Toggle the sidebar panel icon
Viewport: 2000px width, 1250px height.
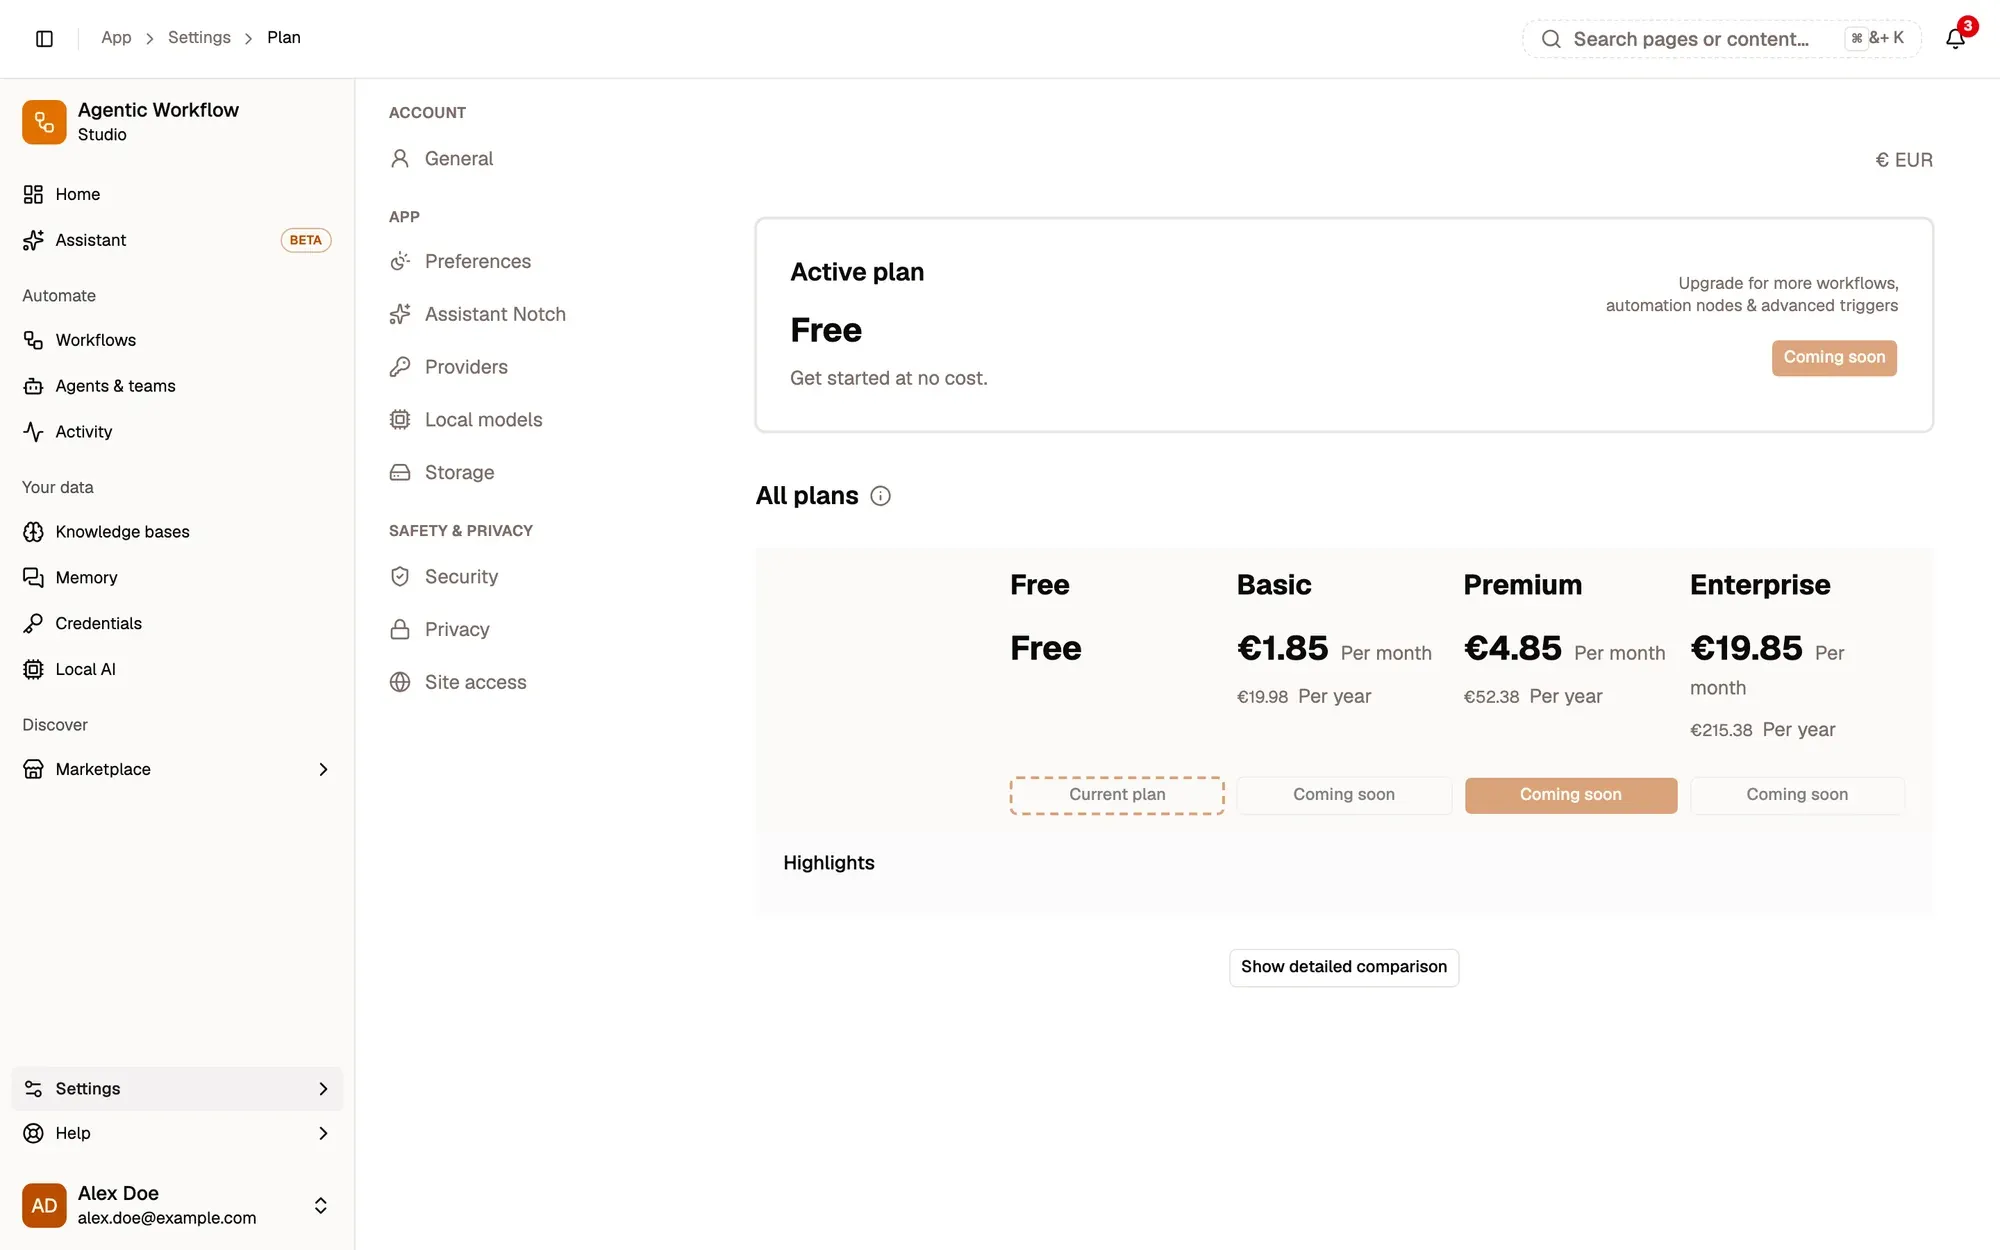[x=44, y=38]
